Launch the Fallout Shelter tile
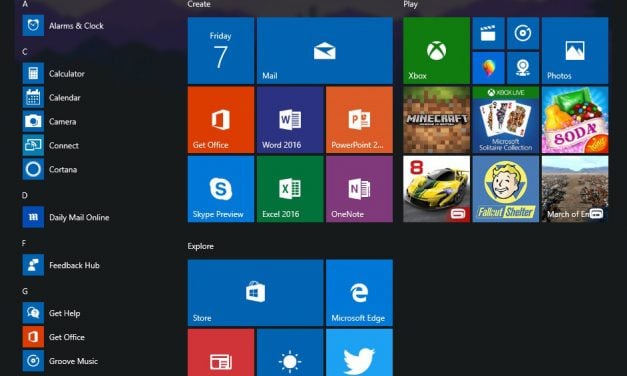 (x=506, y=189)
